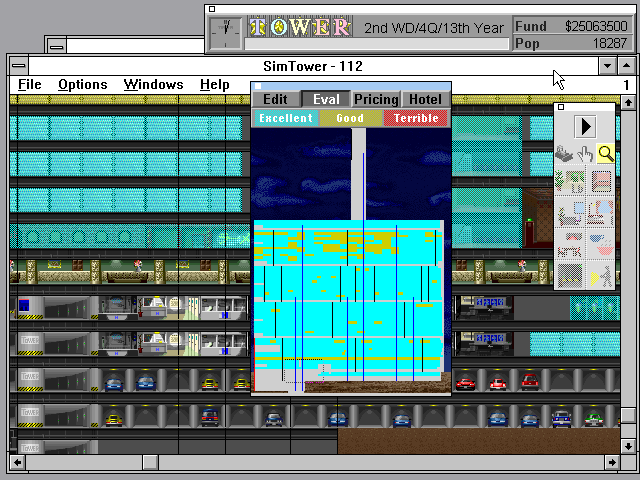Choose the dark parking facility tool

pyautogui.click(x=570, y=276)
